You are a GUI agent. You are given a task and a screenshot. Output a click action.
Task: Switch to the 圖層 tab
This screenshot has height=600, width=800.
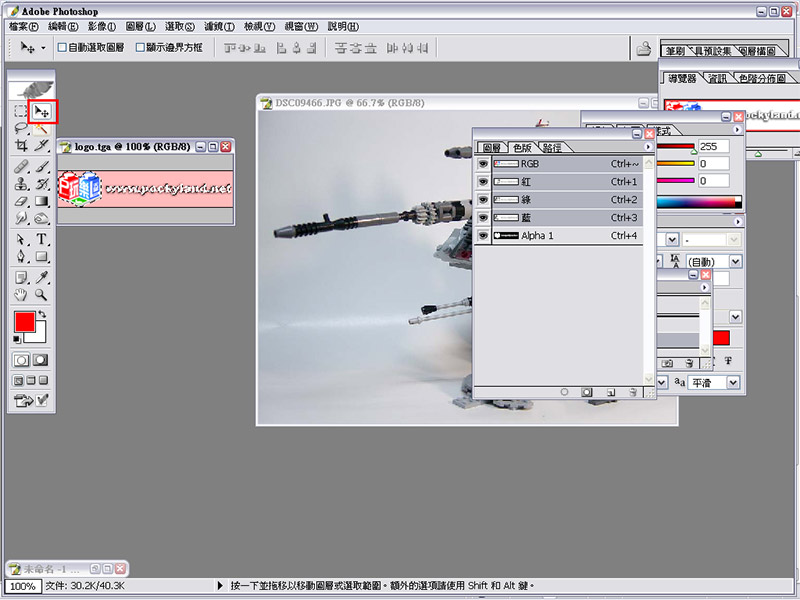[x=490, y=148]
